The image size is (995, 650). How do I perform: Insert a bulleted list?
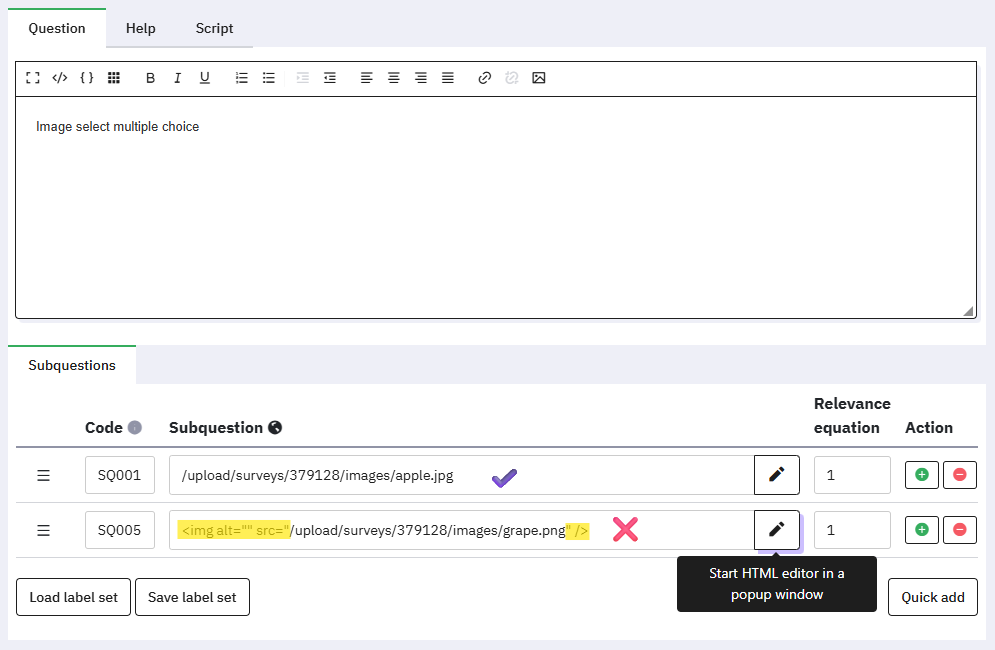point(268,78)
